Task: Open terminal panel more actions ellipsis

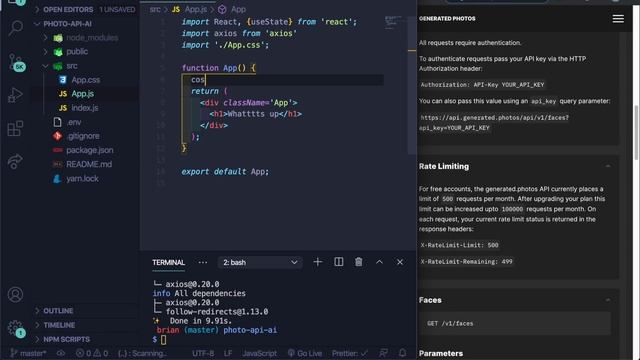Action: pos(202,262)
